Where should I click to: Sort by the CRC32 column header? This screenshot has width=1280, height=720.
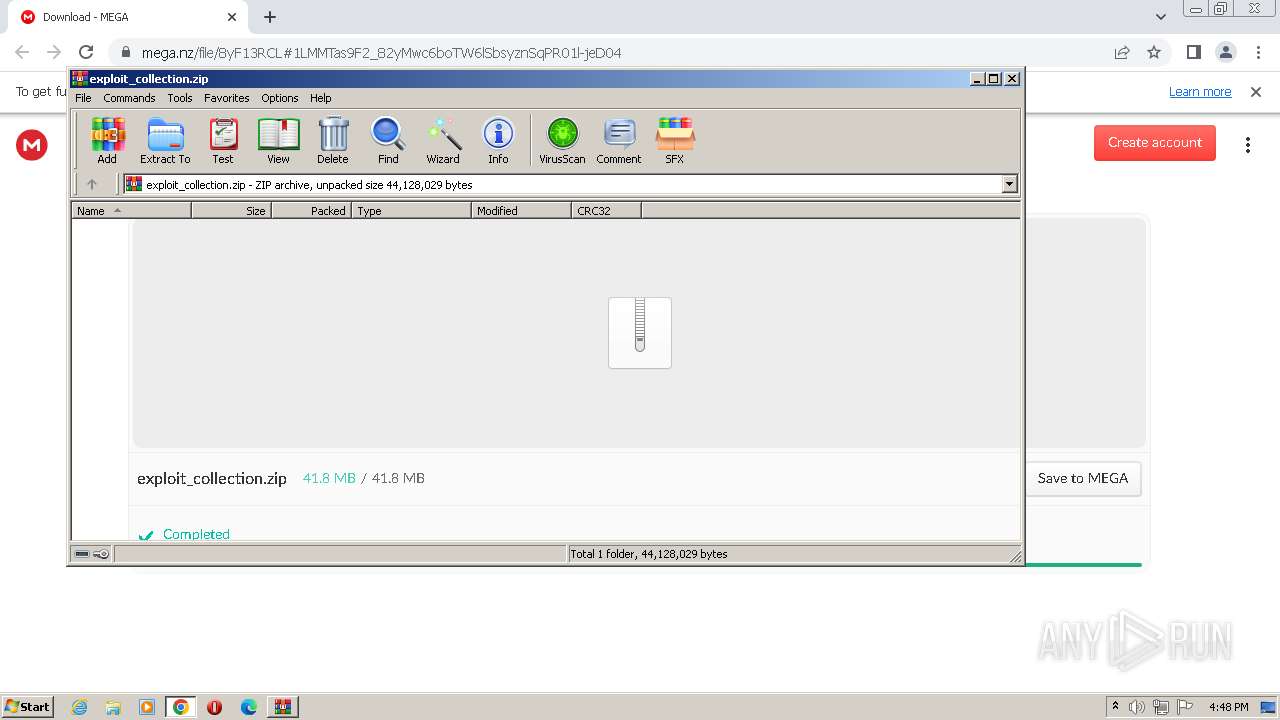tap(607, 210)
